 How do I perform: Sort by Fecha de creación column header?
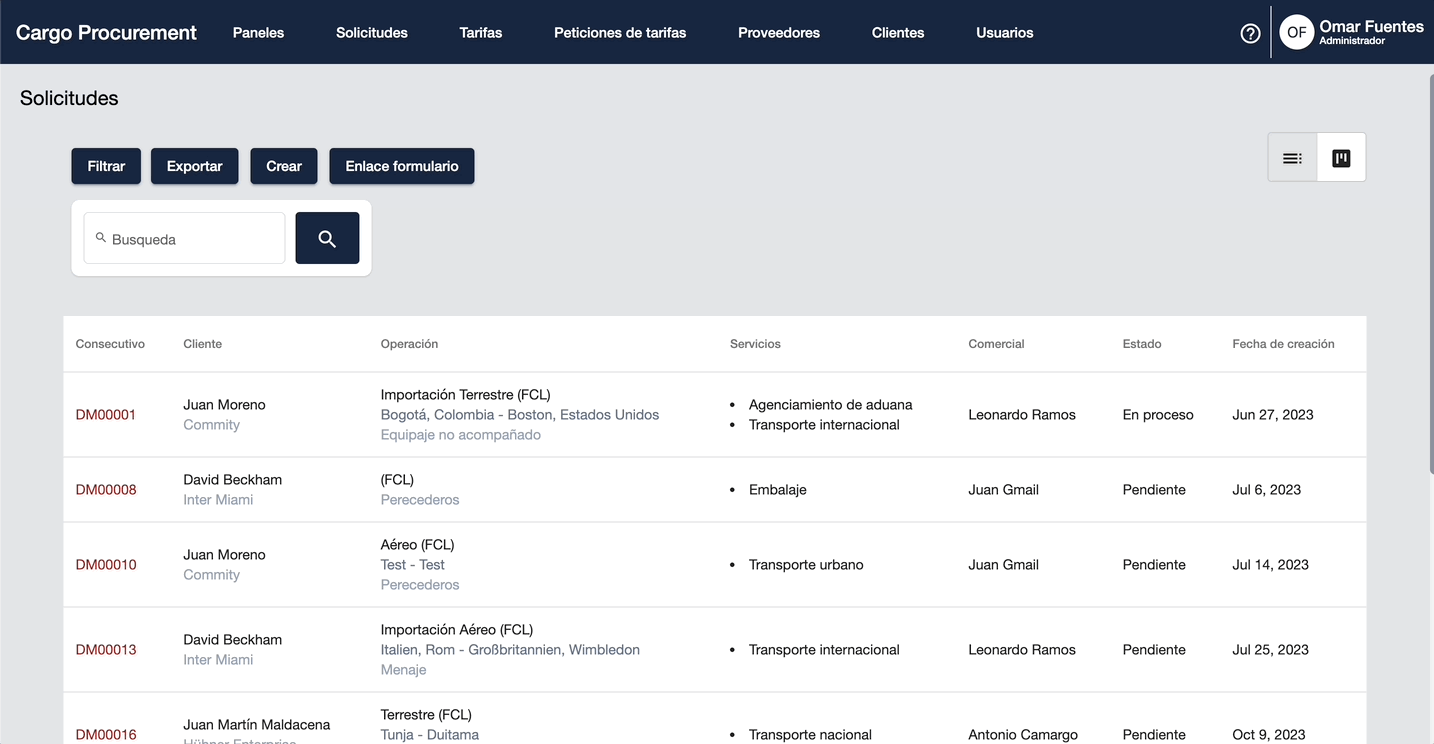1283,344
